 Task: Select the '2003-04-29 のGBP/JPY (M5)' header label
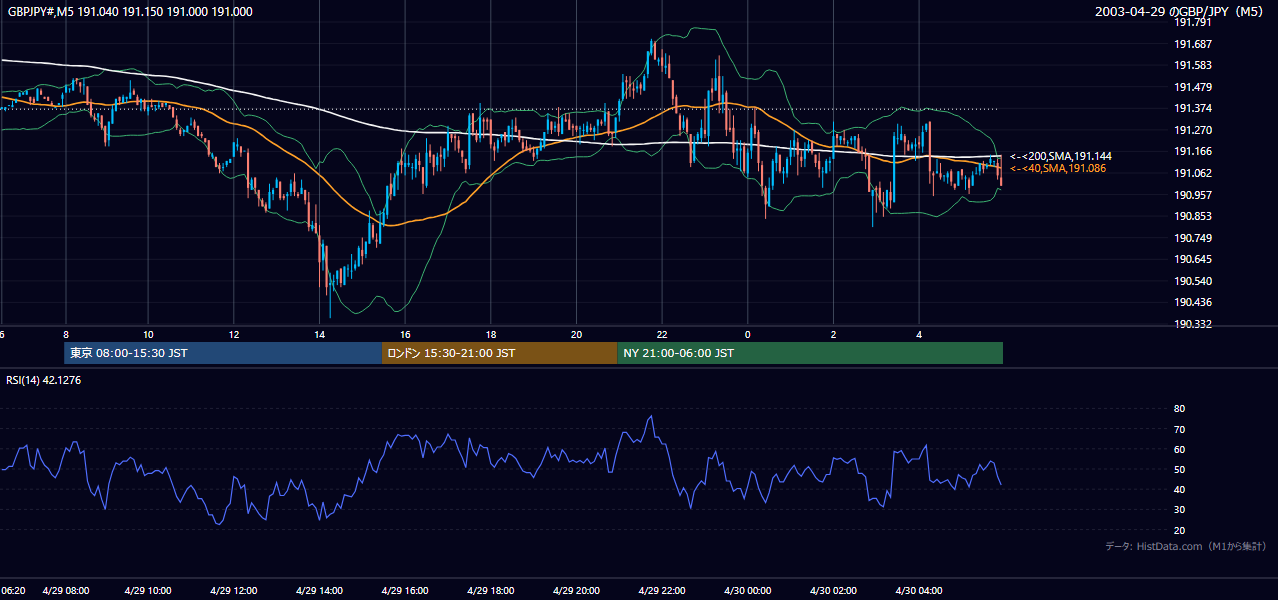[1181, 12]
